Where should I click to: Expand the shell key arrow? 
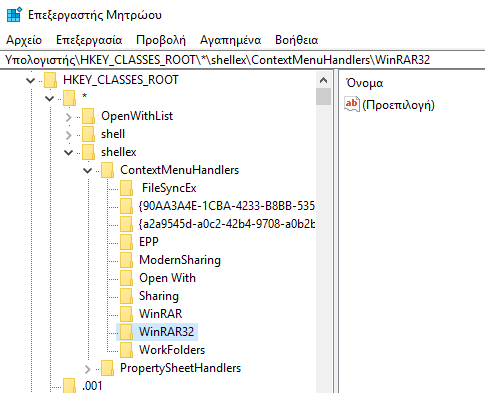tap(69, 135)
